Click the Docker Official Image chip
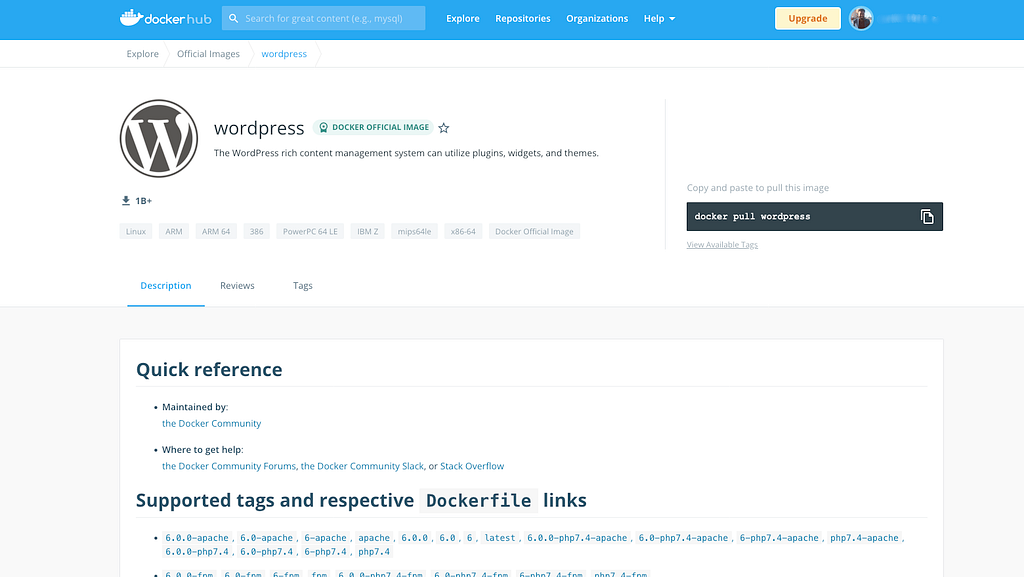This screenshot has height=577, width=1024. click(x=534, y=231)
